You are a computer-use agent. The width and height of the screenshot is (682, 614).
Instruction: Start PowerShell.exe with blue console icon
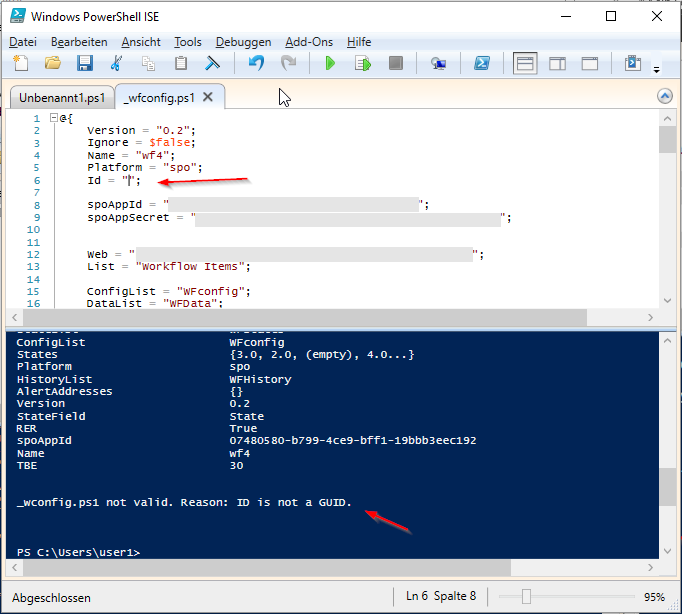point(482,63)
